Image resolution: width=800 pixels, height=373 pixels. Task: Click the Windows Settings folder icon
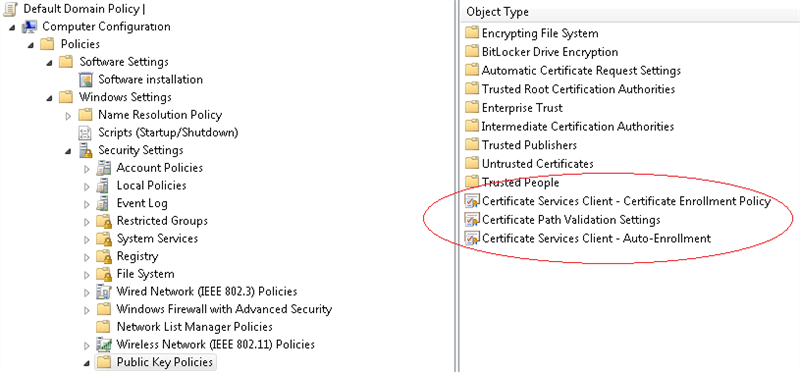[66, 97]
